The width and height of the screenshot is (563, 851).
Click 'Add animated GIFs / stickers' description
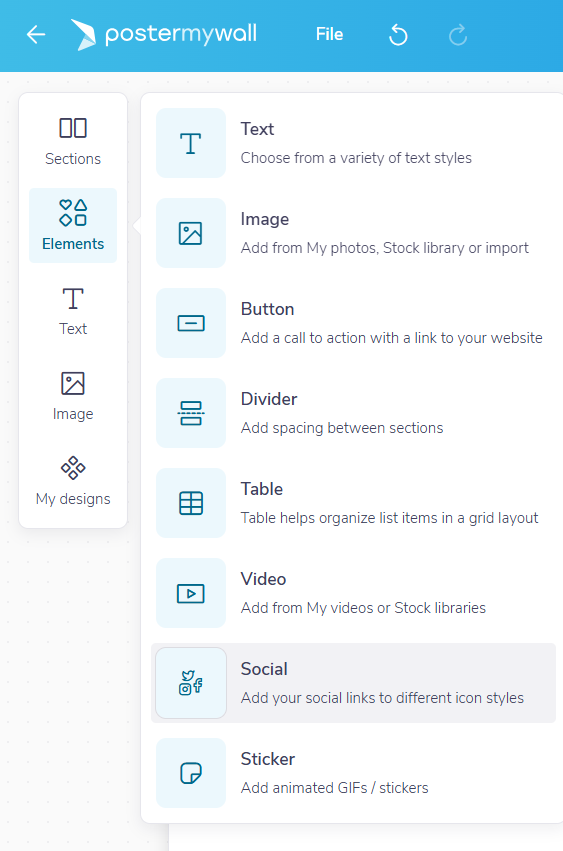point(334,788)
